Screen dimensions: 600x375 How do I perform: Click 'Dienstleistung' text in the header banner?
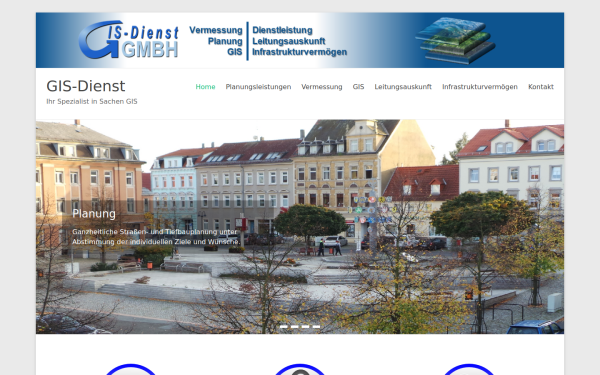point(282,30)
